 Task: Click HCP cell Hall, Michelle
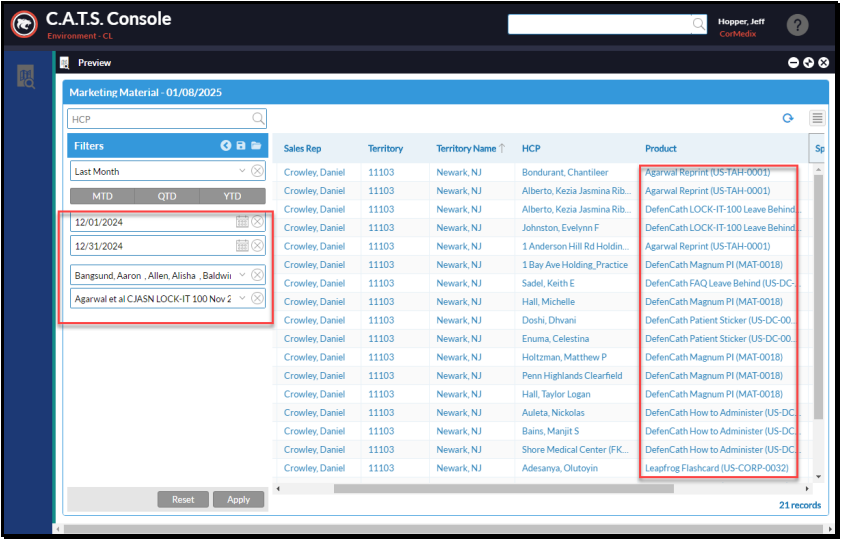click(548, 301)
